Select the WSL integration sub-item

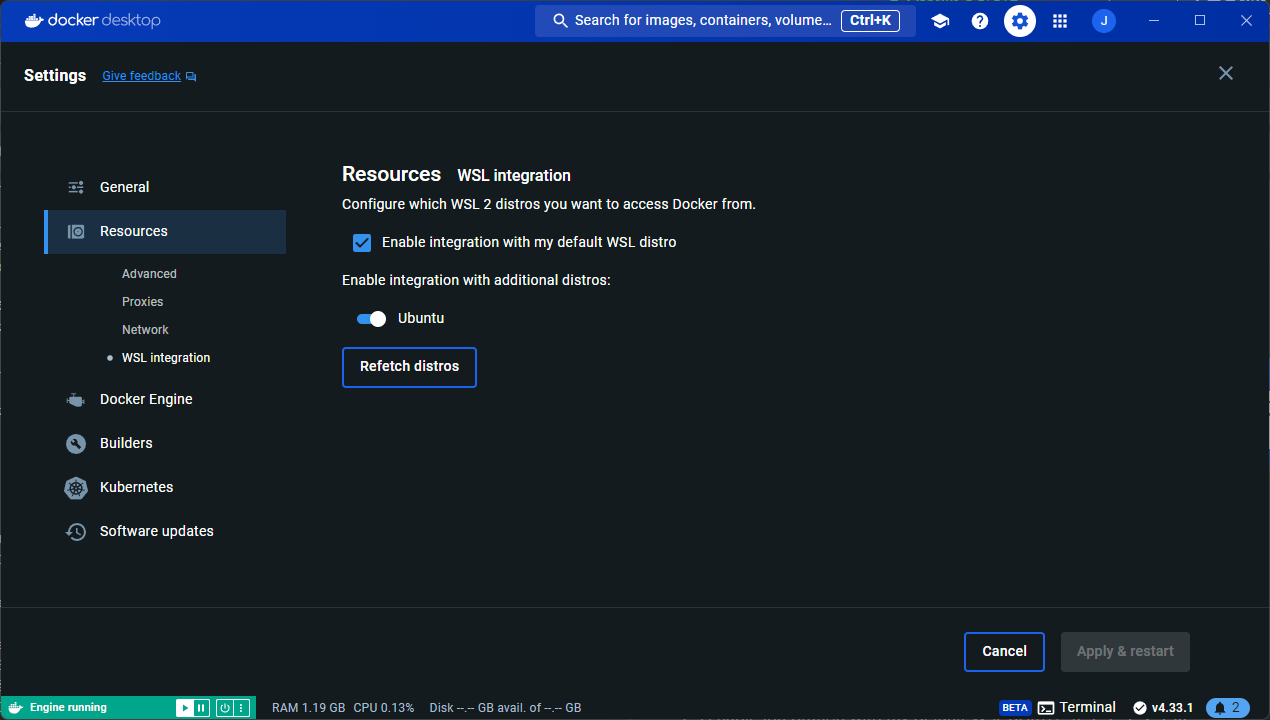(166, 357)
